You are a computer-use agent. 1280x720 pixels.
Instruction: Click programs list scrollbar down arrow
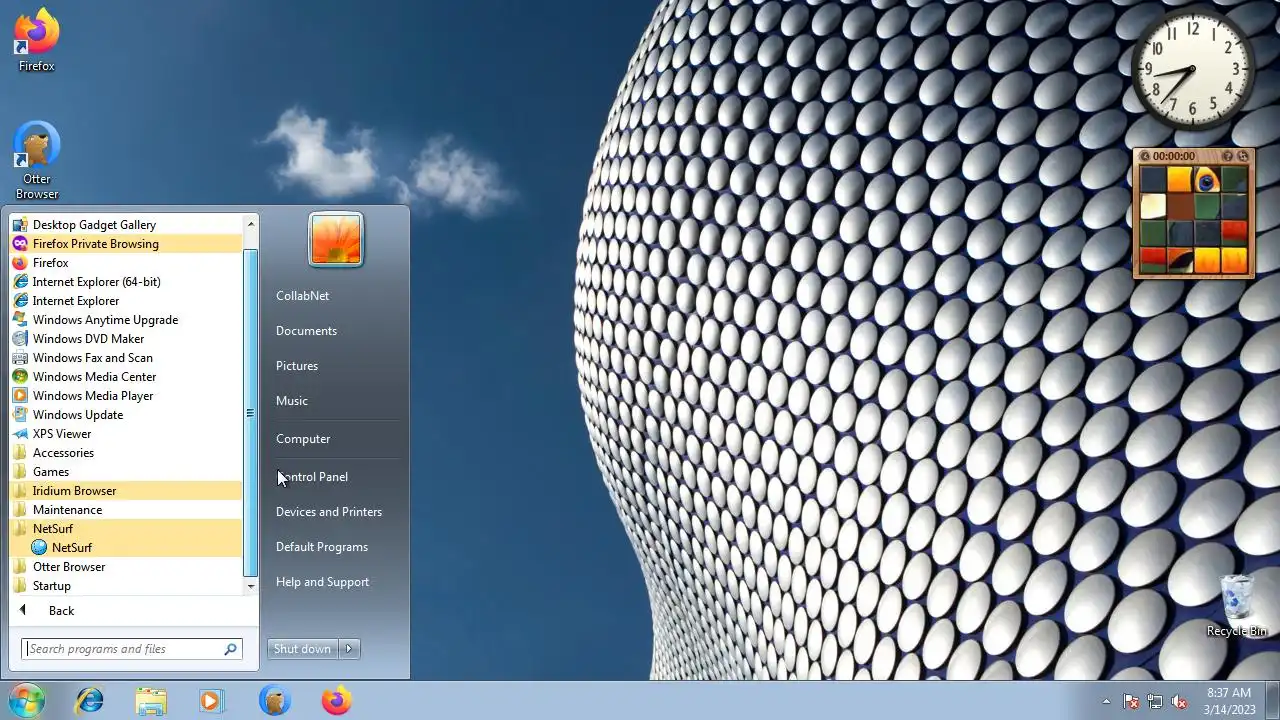pyautogui.click(x=250, y=587)
